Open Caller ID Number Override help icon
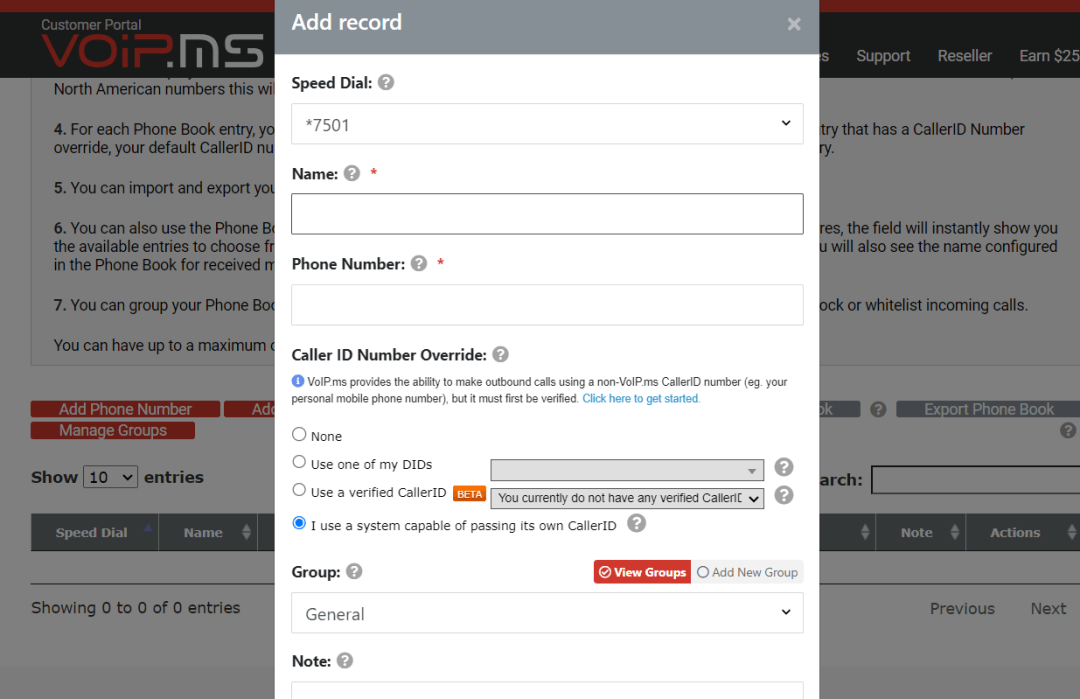The image size is (1080, 699). [x=500, y=354]
